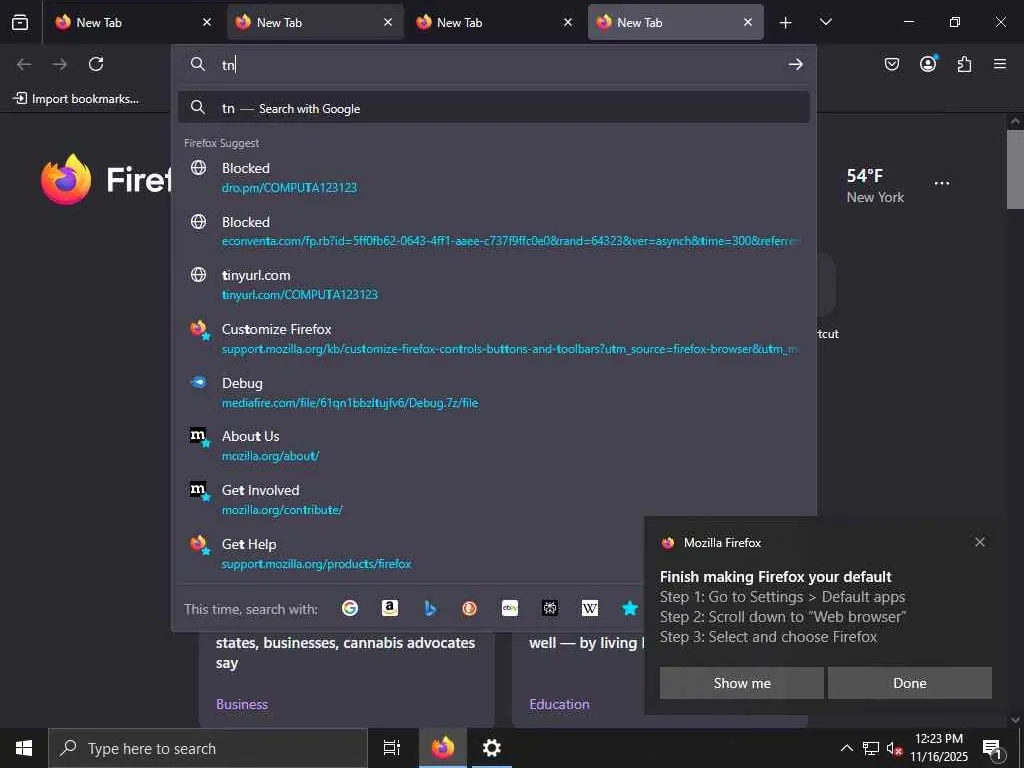Close the active fourth New Tab
1024x768 pixels.
pos(748,22)
